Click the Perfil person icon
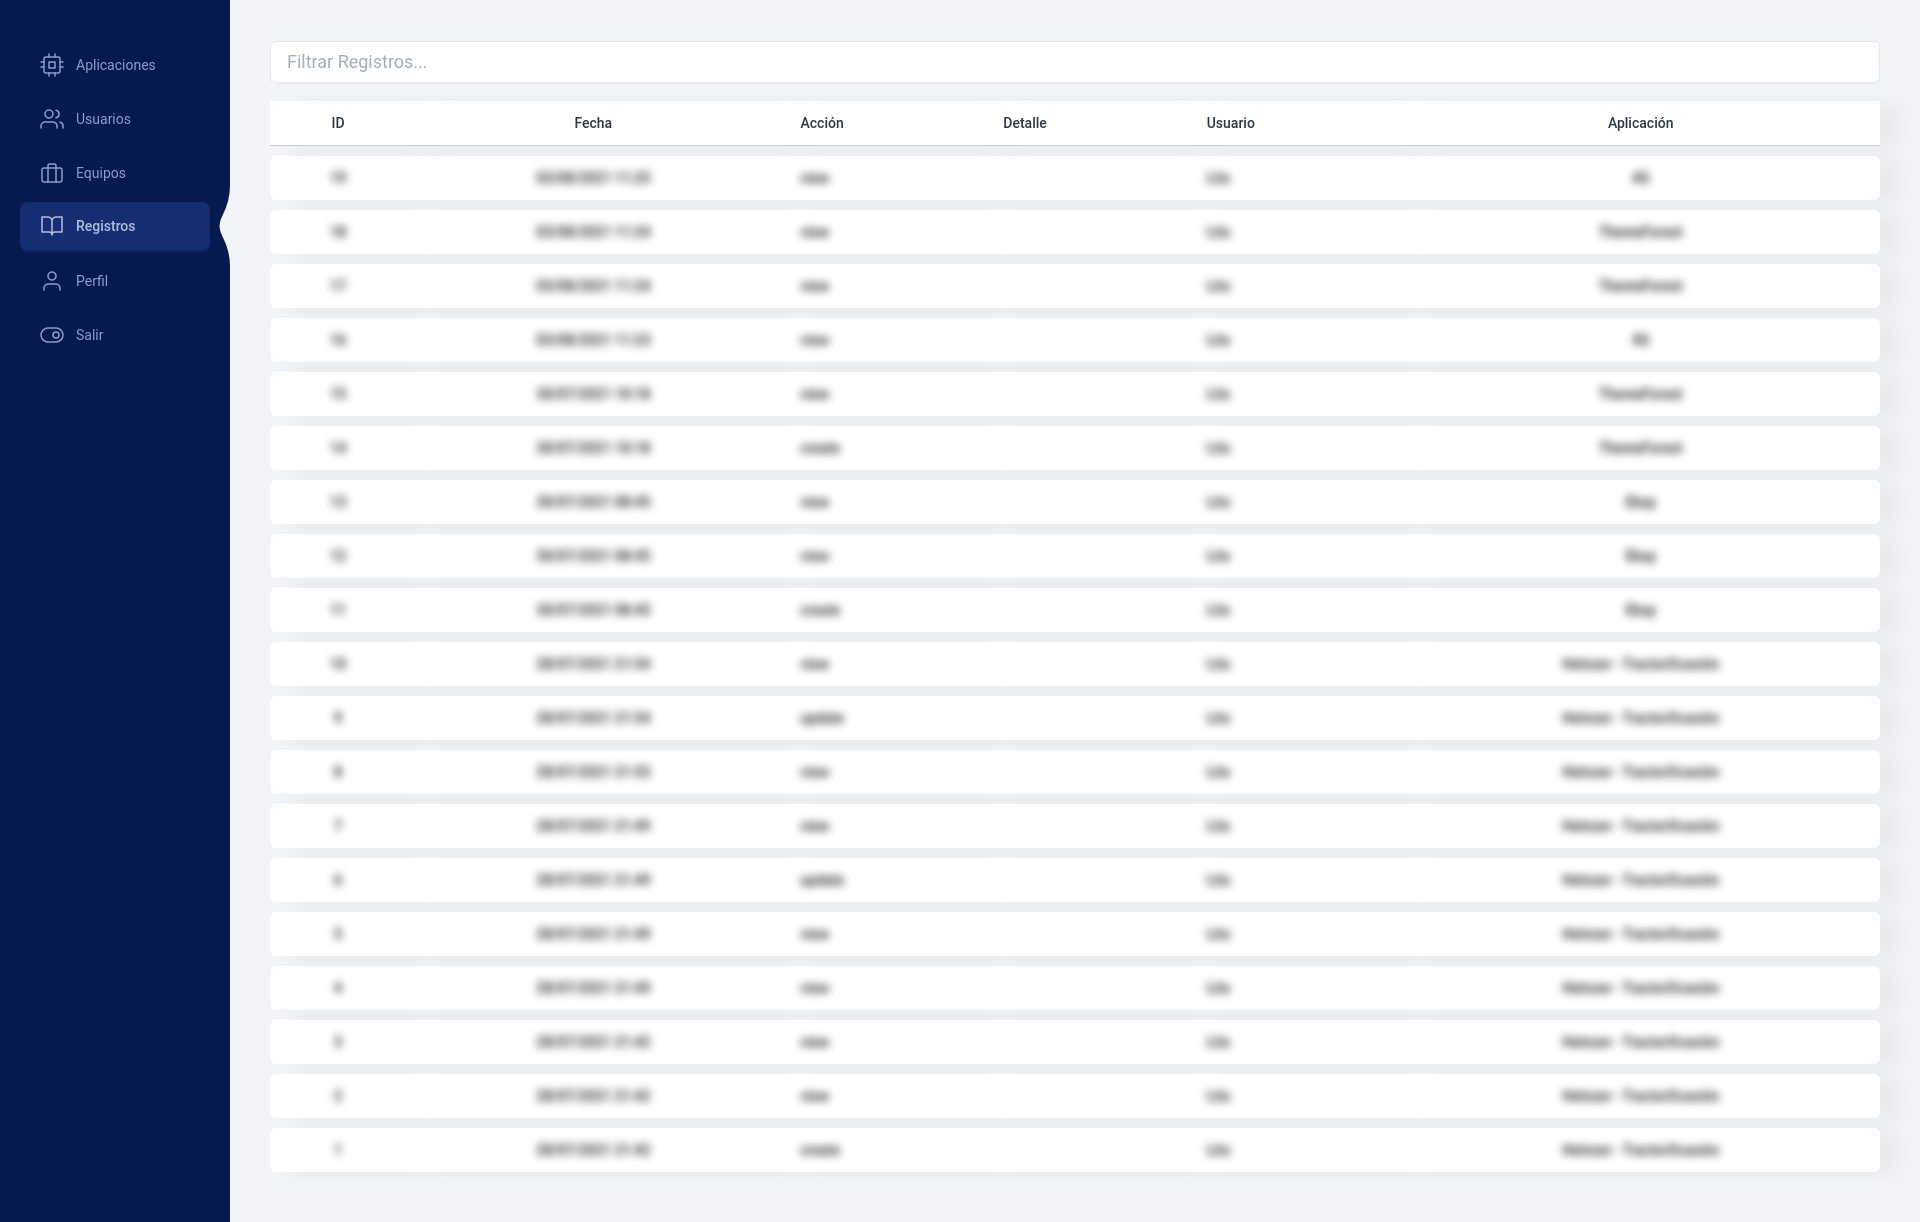Viewport: 1920px width, 1222px height. point(52,281)
